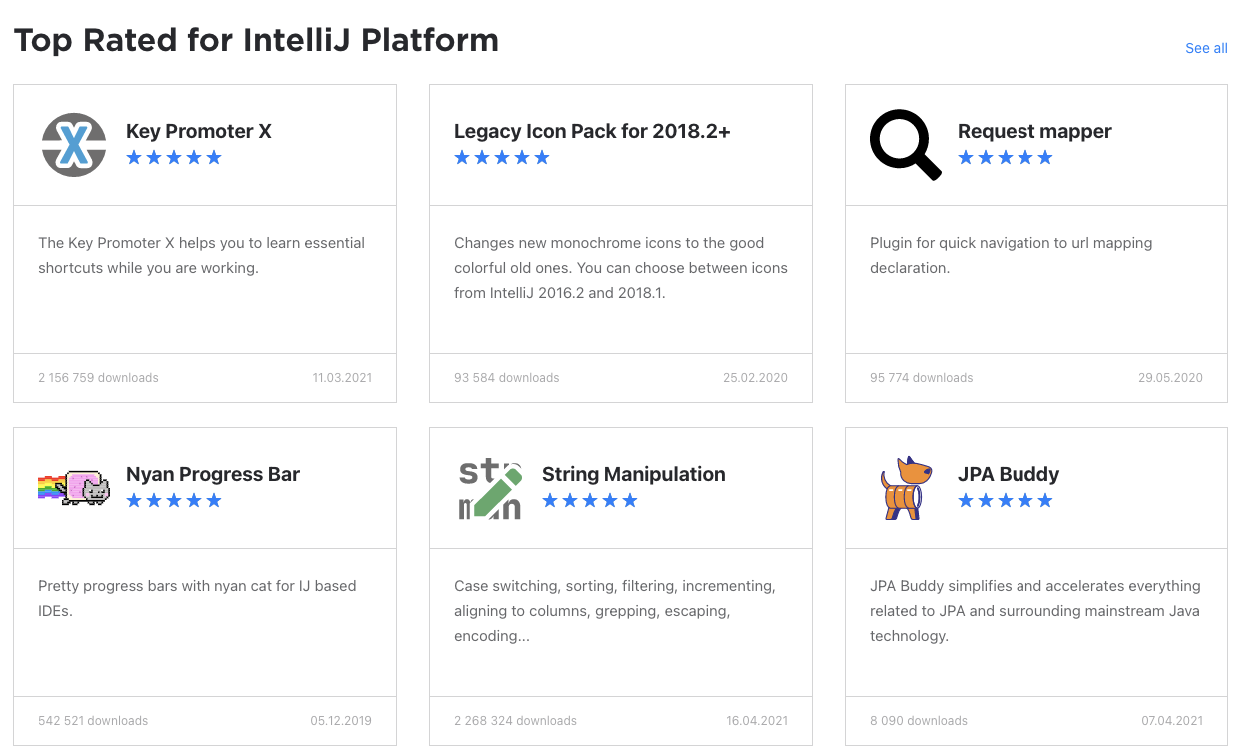Click the star rating under Request mapper
The height and width of the screenshot is (753, 1246).
tap(1006, 157)
